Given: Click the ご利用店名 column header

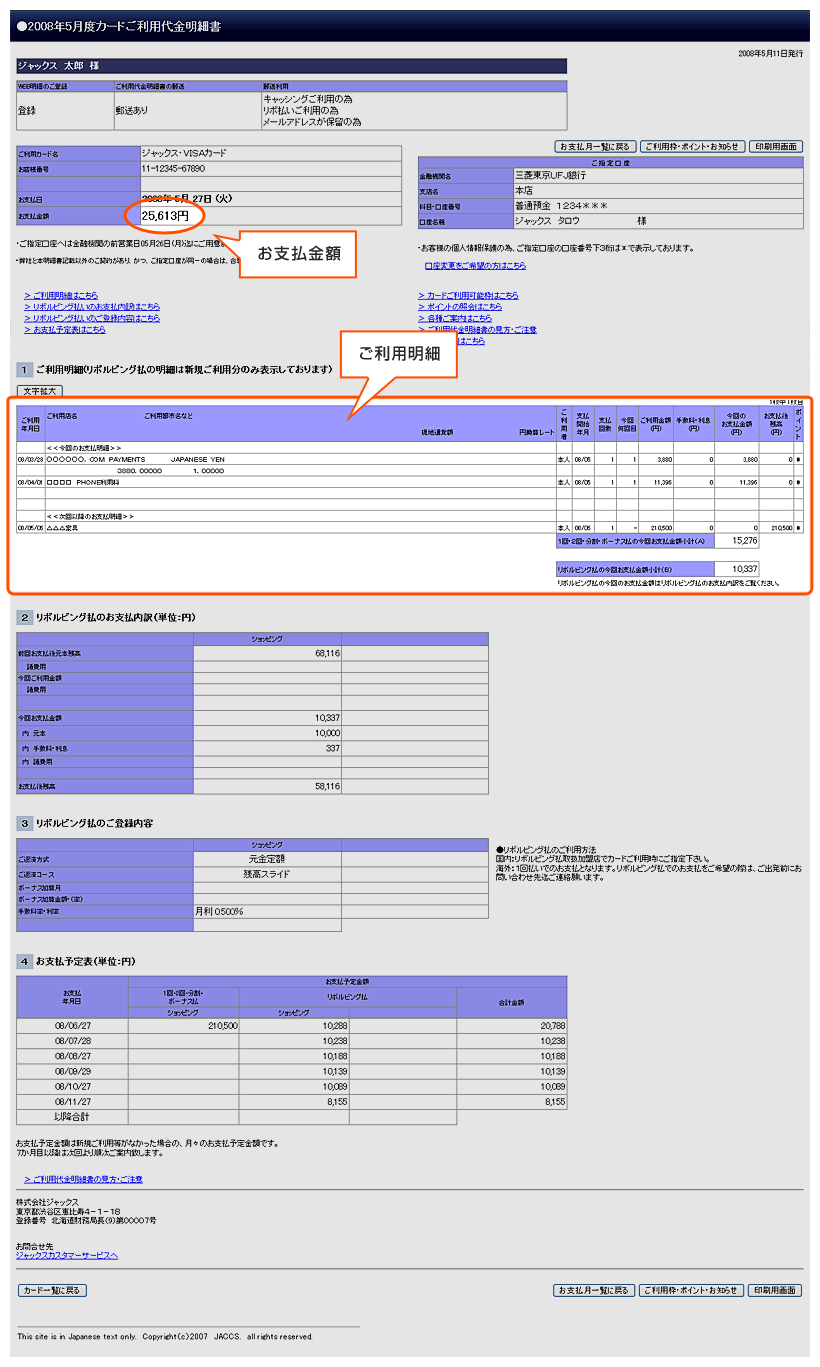Looking at the screenshot, I should point(63,416).
